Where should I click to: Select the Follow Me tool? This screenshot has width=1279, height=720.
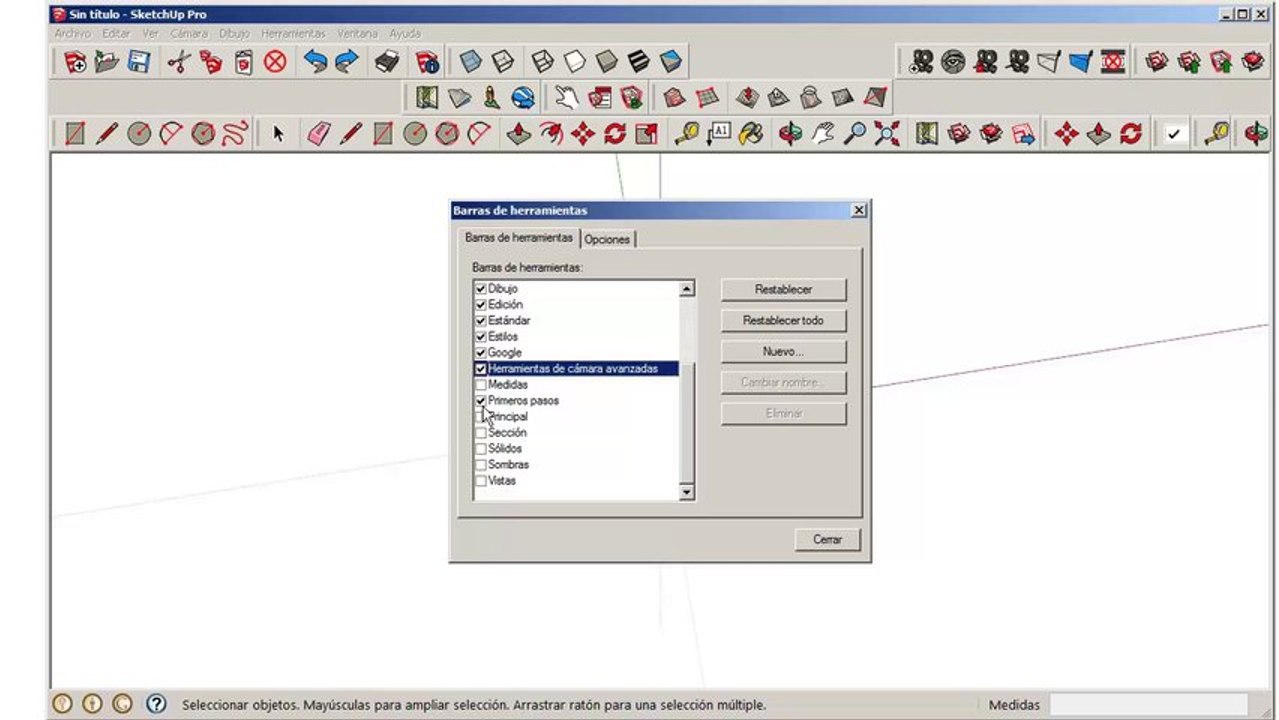tap(550, 133)
